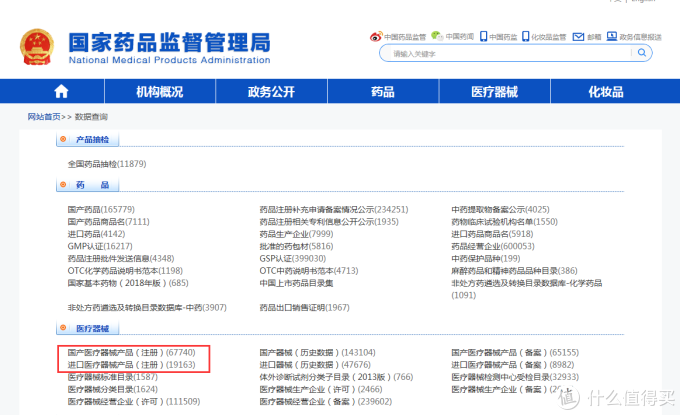Click the search magnifier icon
Screen dimensions: 680x415
(642, 53)
